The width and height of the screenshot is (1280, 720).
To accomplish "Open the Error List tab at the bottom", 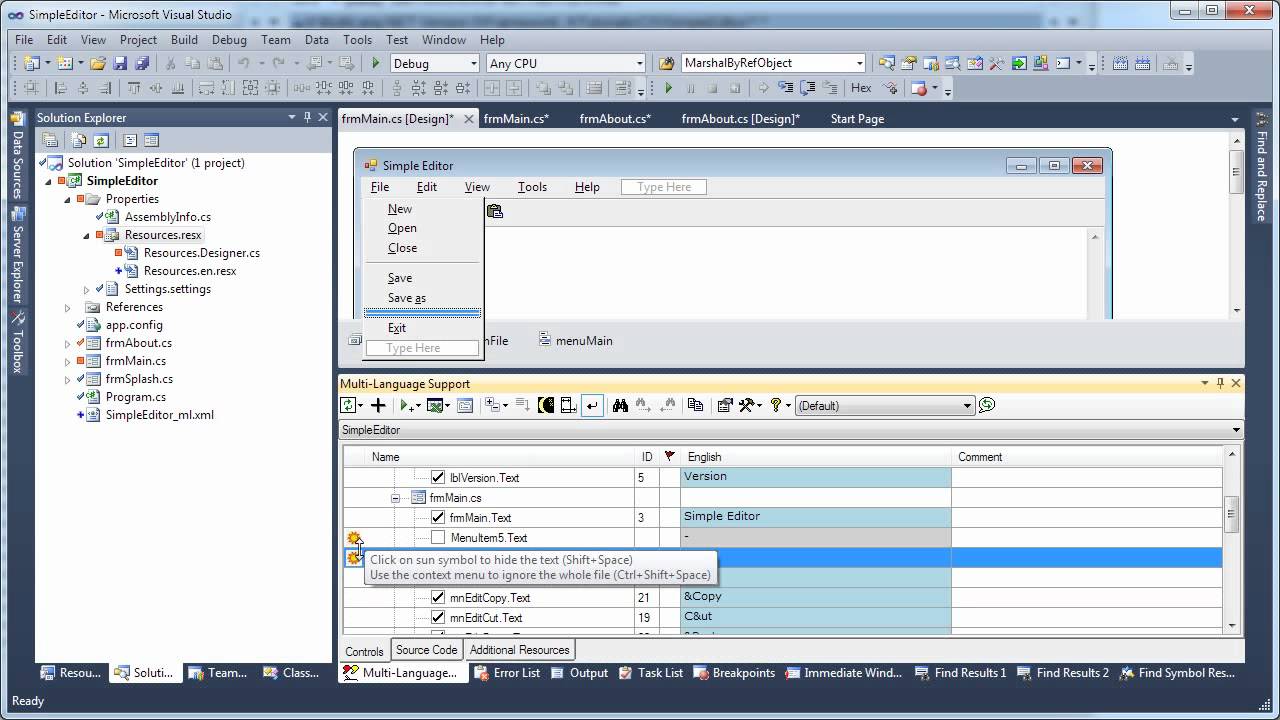I will [x=507, y=673].
